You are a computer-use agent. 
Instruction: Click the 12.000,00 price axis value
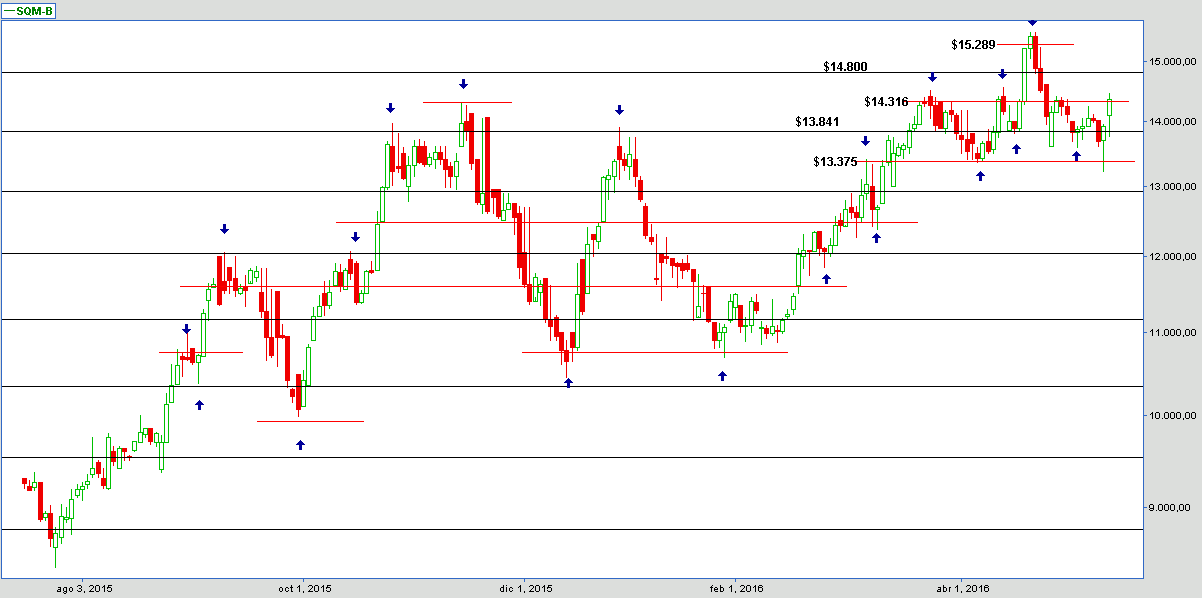(x=1171, y=257)
